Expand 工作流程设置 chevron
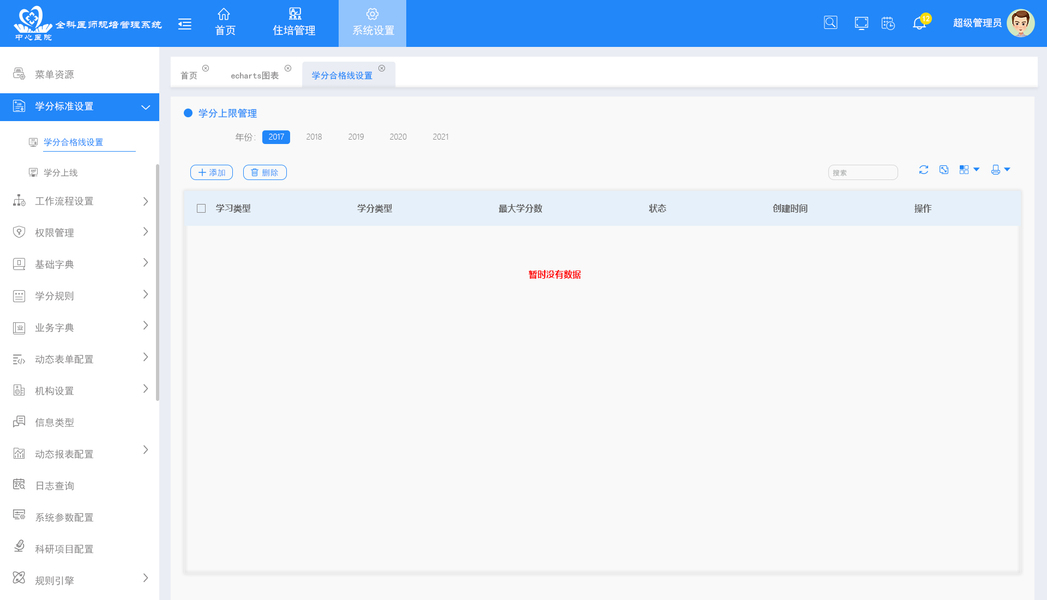The image size is (1047, 600). click(x=146, y=201)
